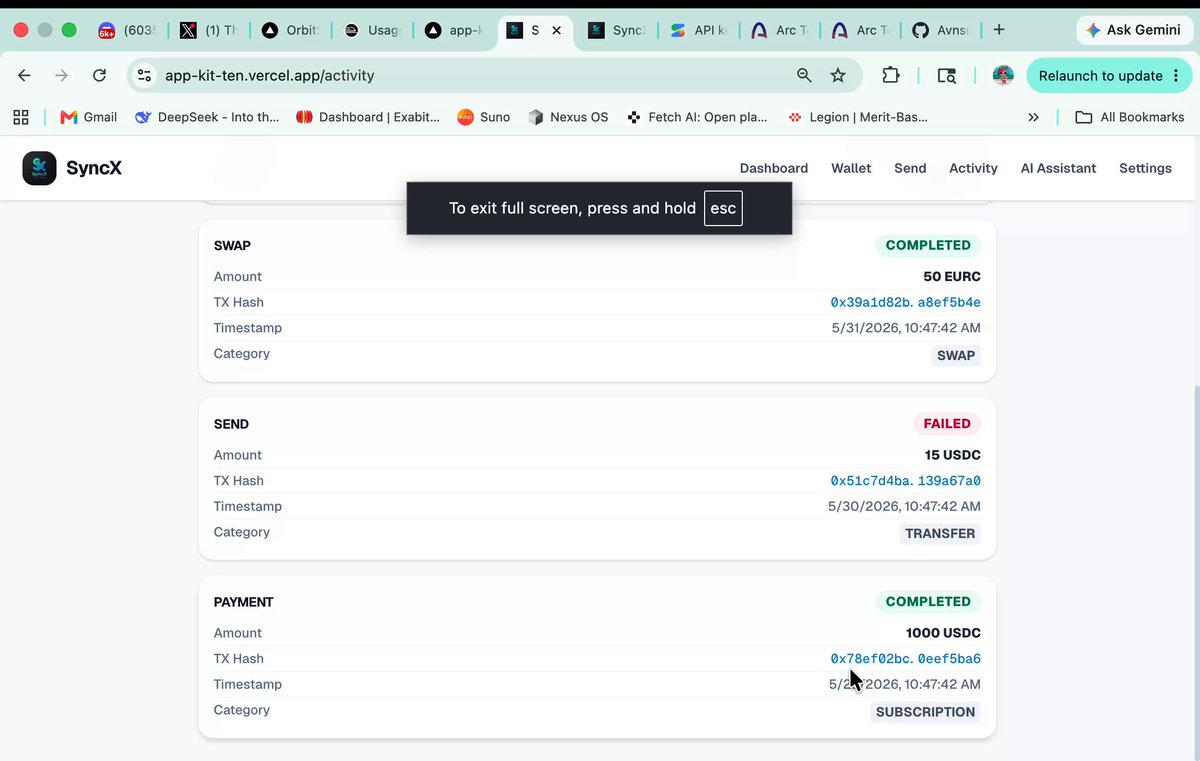Open the AI Assistant nav item

[1058, 168]
